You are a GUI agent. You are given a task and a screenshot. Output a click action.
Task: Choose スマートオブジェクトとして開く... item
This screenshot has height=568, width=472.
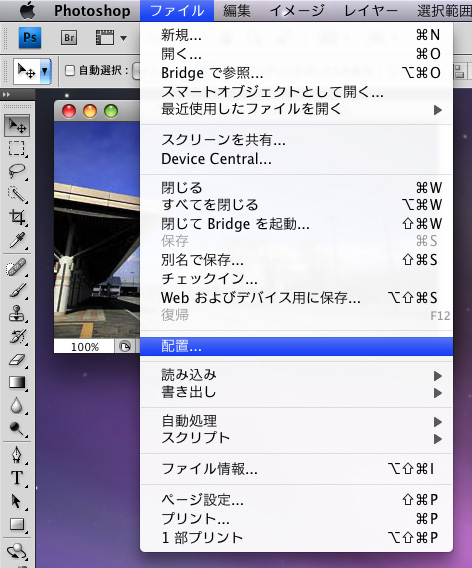click(x=296, y=92)
